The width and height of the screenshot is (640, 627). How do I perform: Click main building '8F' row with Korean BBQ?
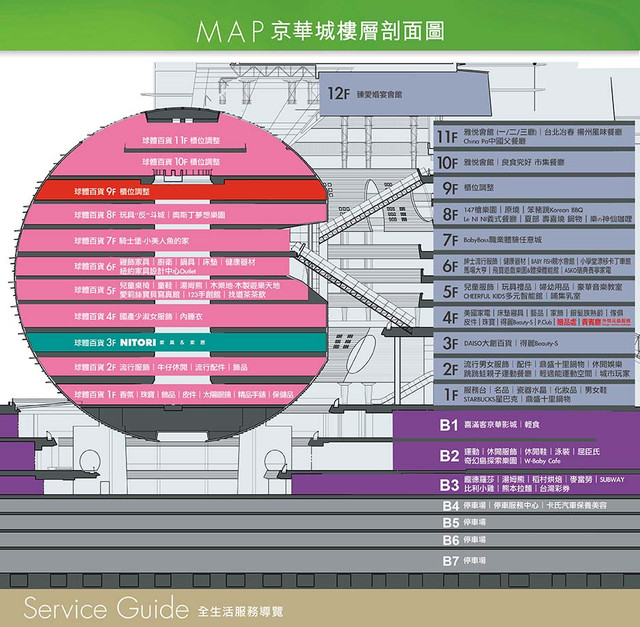tap(534, 214)
